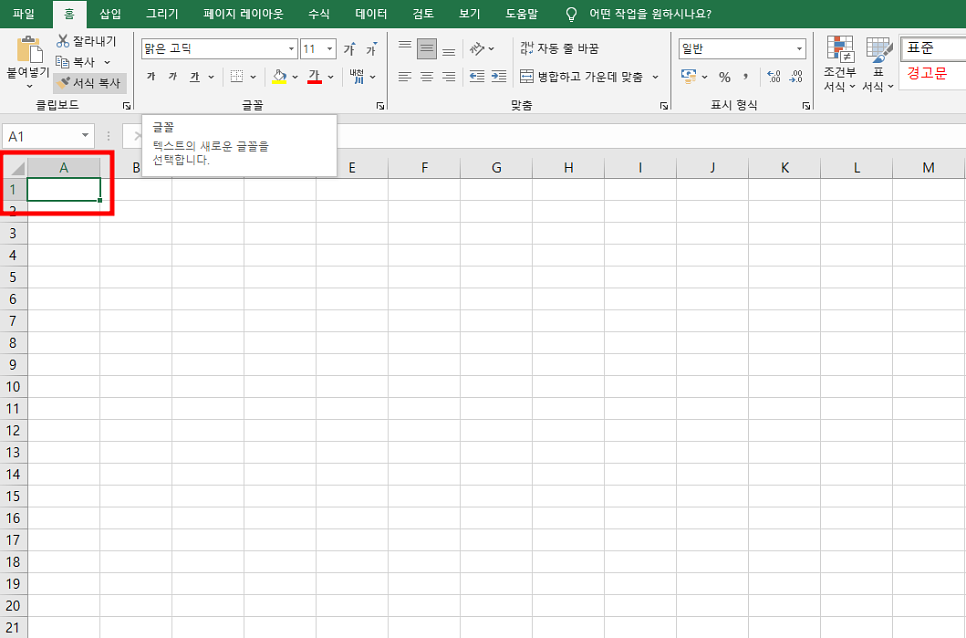Toggle center horizontal alignment

click(x=426, y=76)
